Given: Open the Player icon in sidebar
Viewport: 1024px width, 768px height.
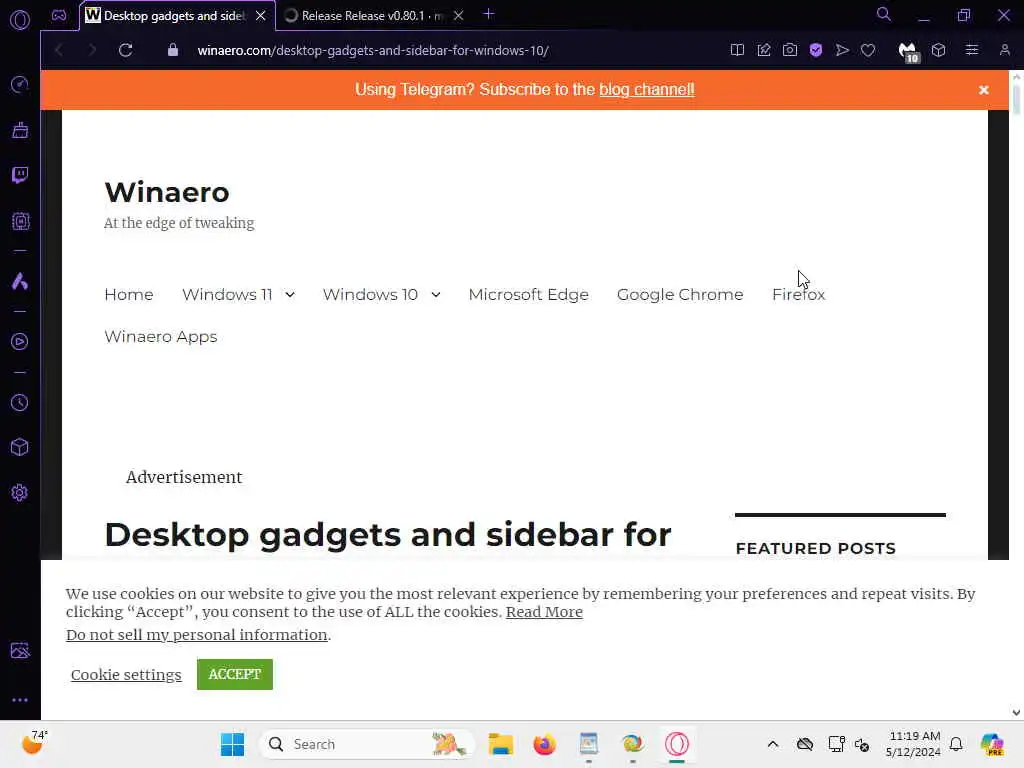Looking at the screenshot, I should (x=20, y=342).
